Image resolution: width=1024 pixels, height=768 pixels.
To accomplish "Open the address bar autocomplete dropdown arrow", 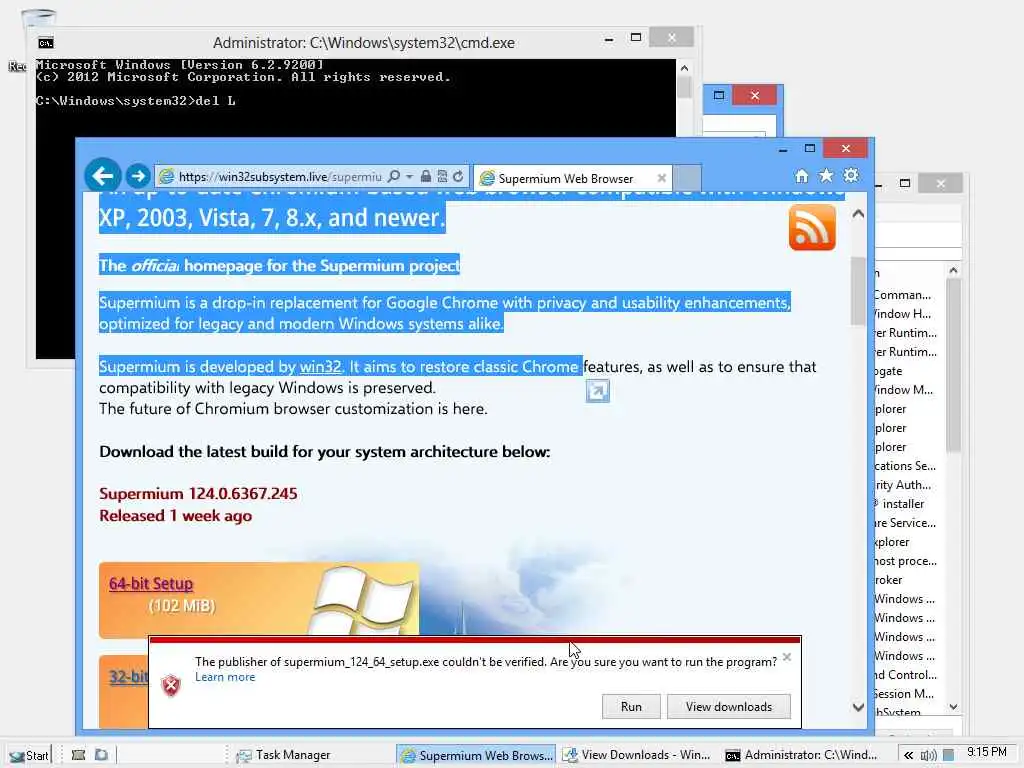I will 409,176.
